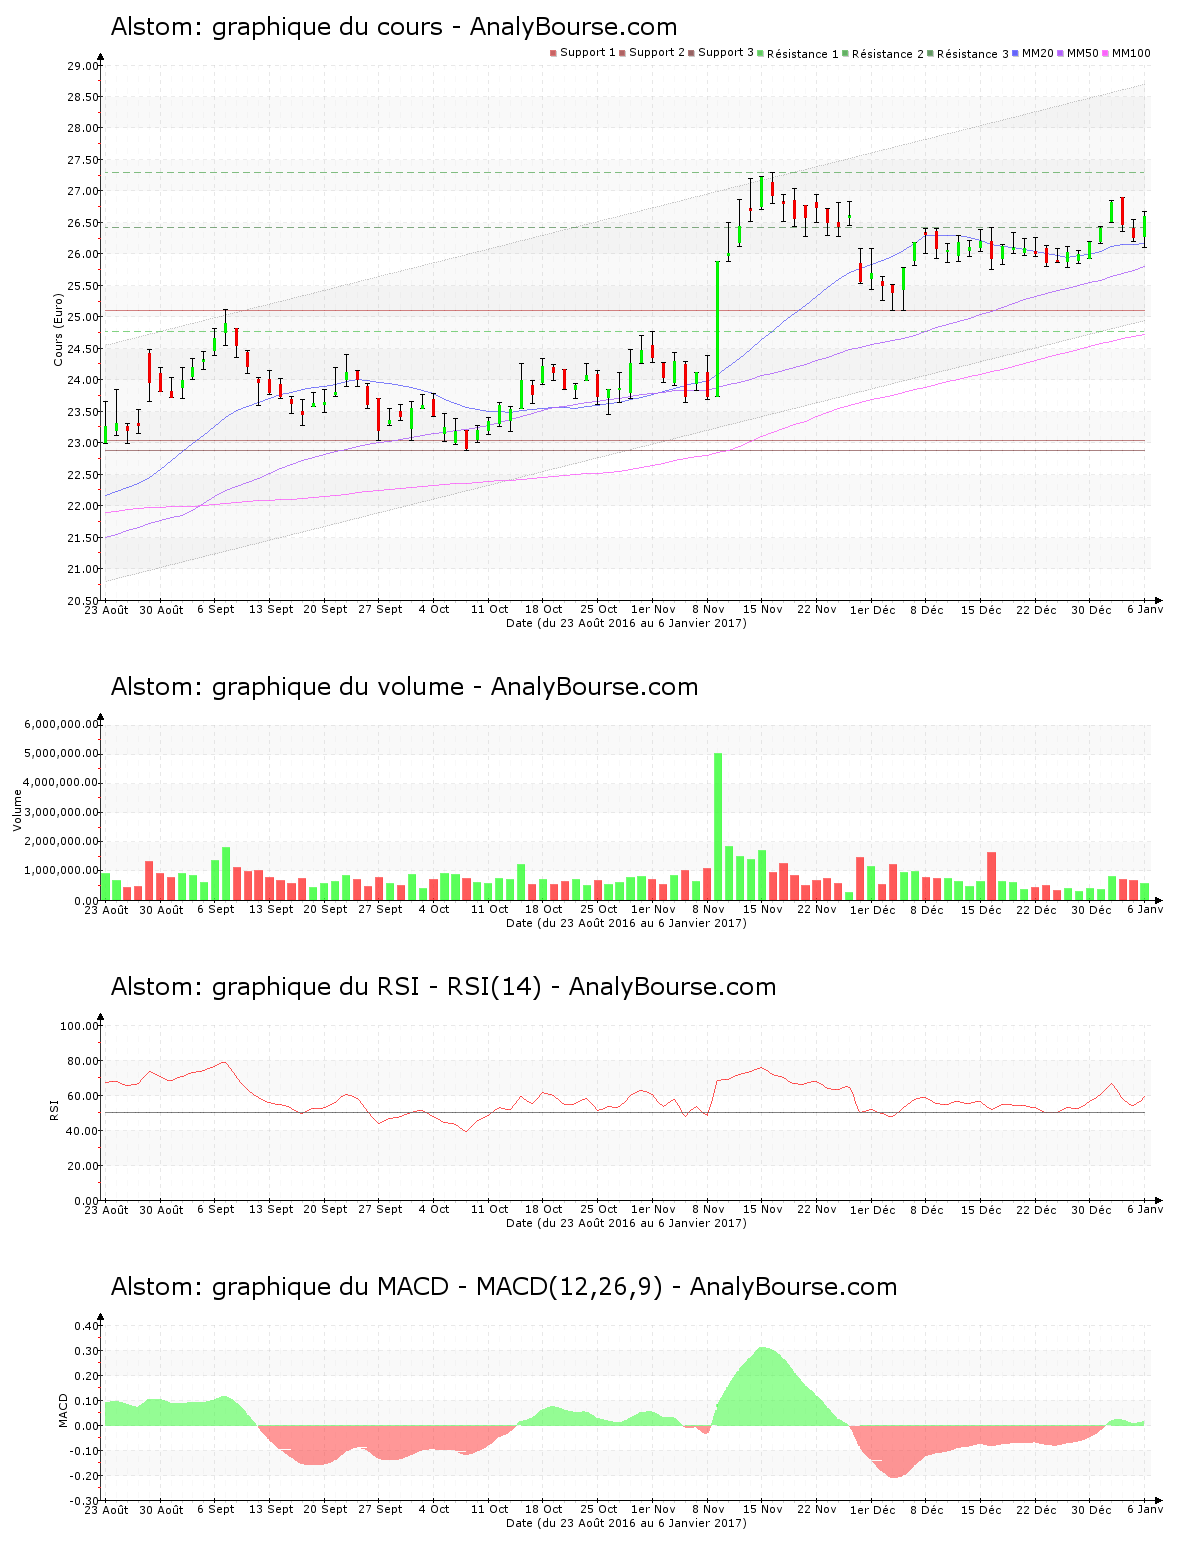Image resolution: width=1200 pixels, height=1550 pixels.
Task: Click '27 Sept' date on RSI chart axis
Action: coord(381,1209)
